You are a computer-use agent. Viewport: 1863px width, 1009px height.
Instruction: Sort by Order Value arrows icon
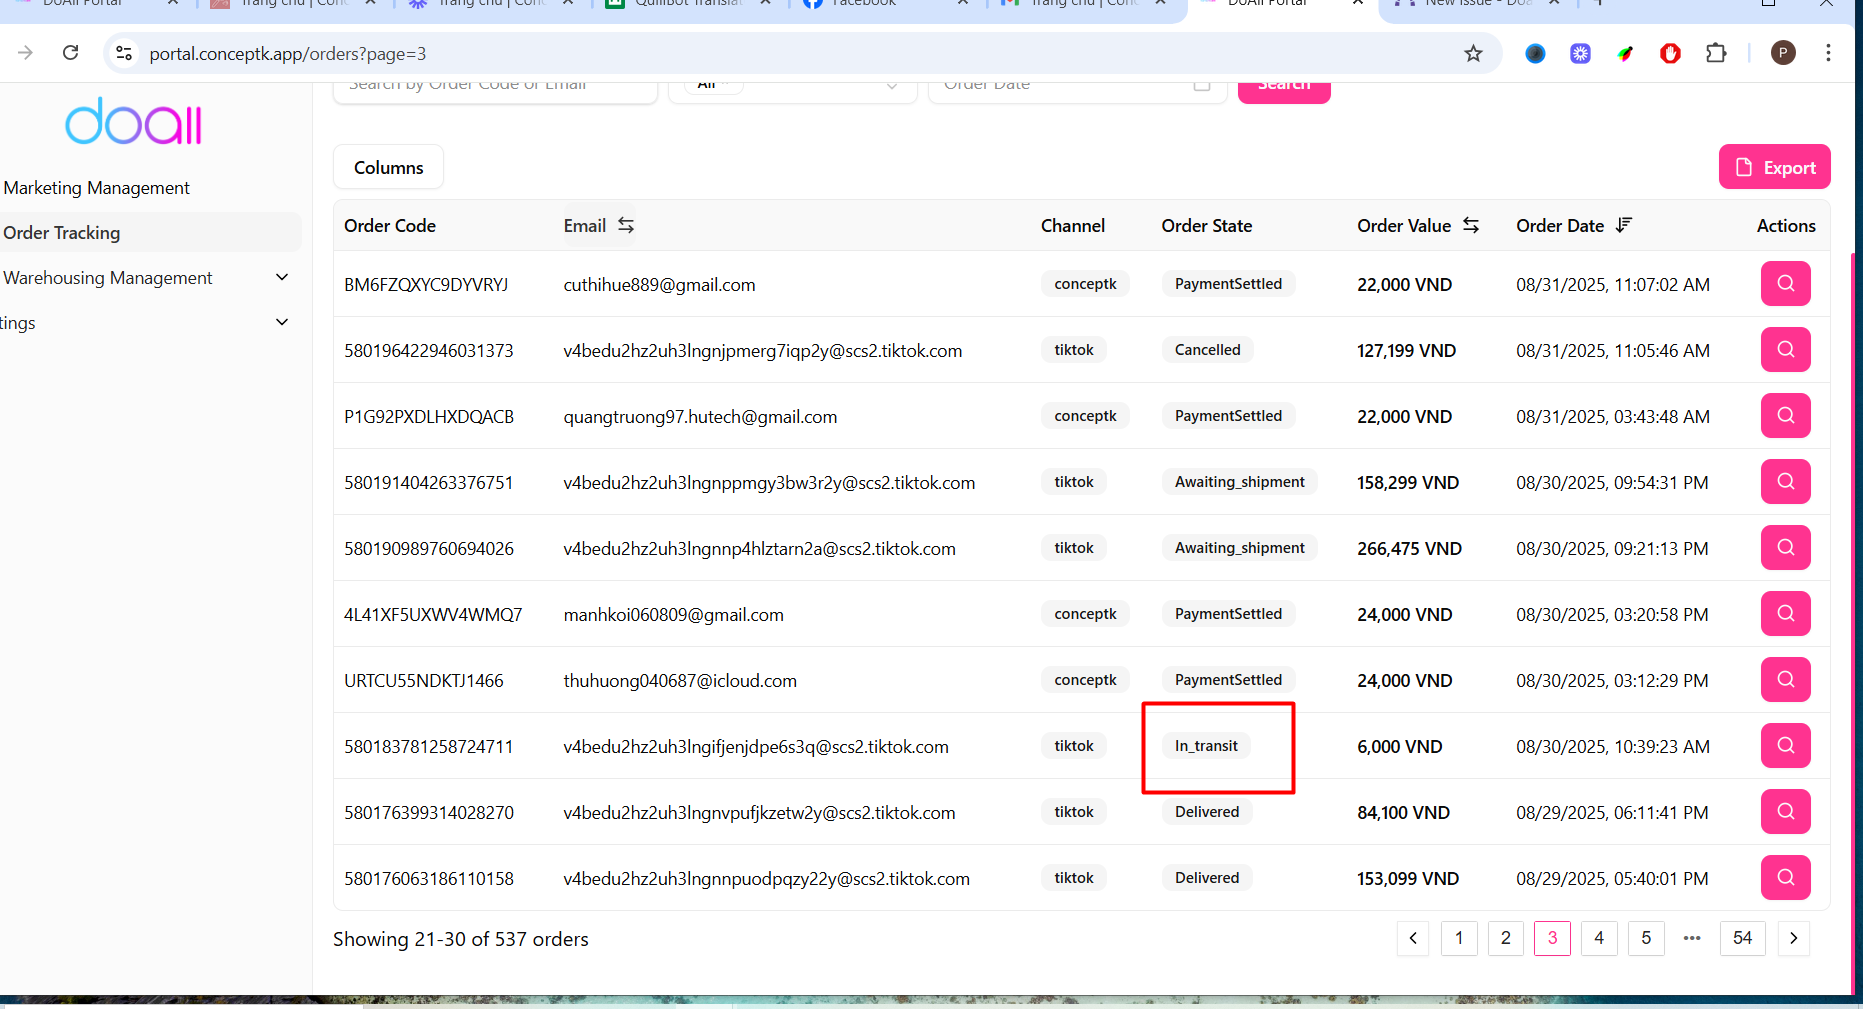coord(1470,225)
